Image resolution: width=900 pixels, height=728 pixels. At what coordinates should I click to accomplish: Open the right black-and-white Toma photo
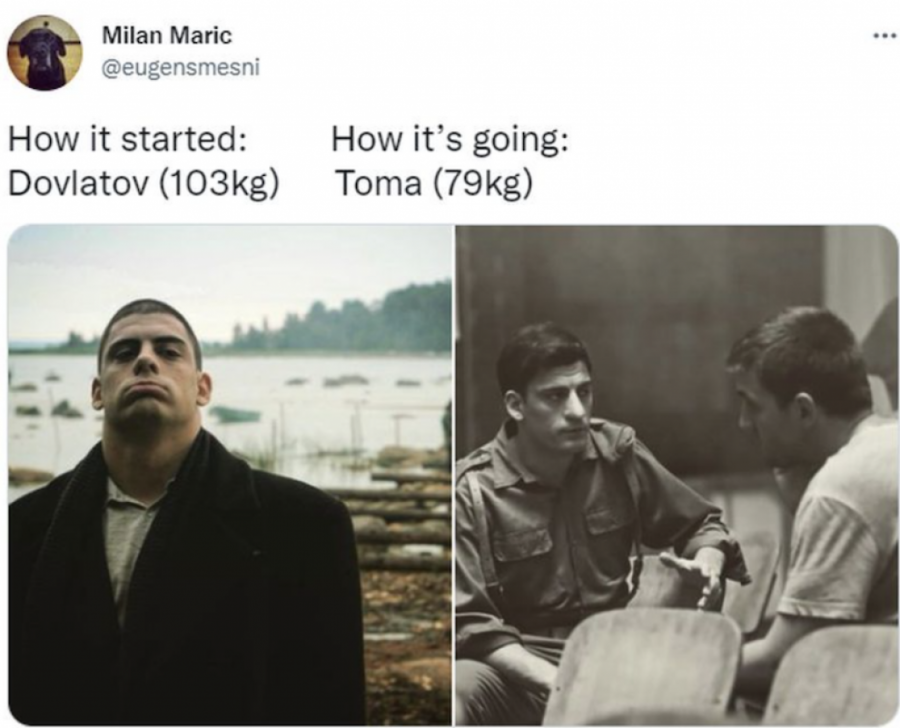click(x=677, y=475)
